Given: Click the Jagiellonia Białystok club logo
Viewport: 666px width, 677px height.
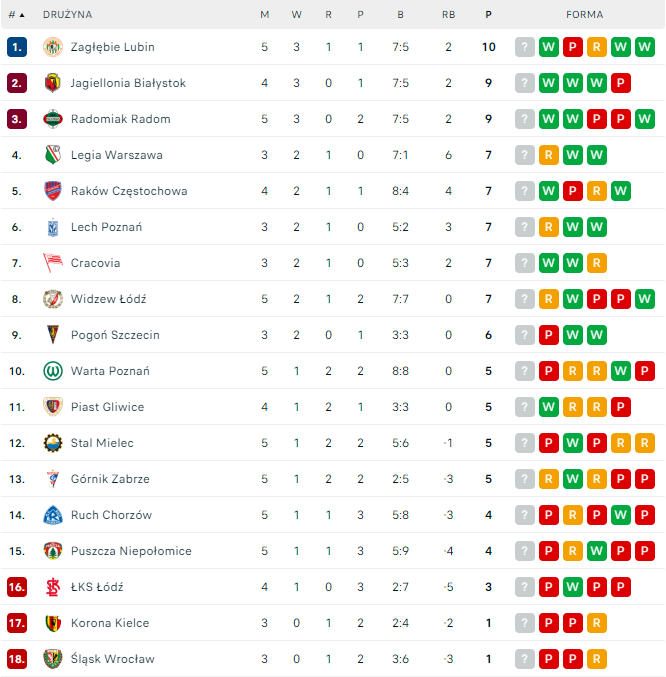Looking at the screenshot, I should (53, 83).
